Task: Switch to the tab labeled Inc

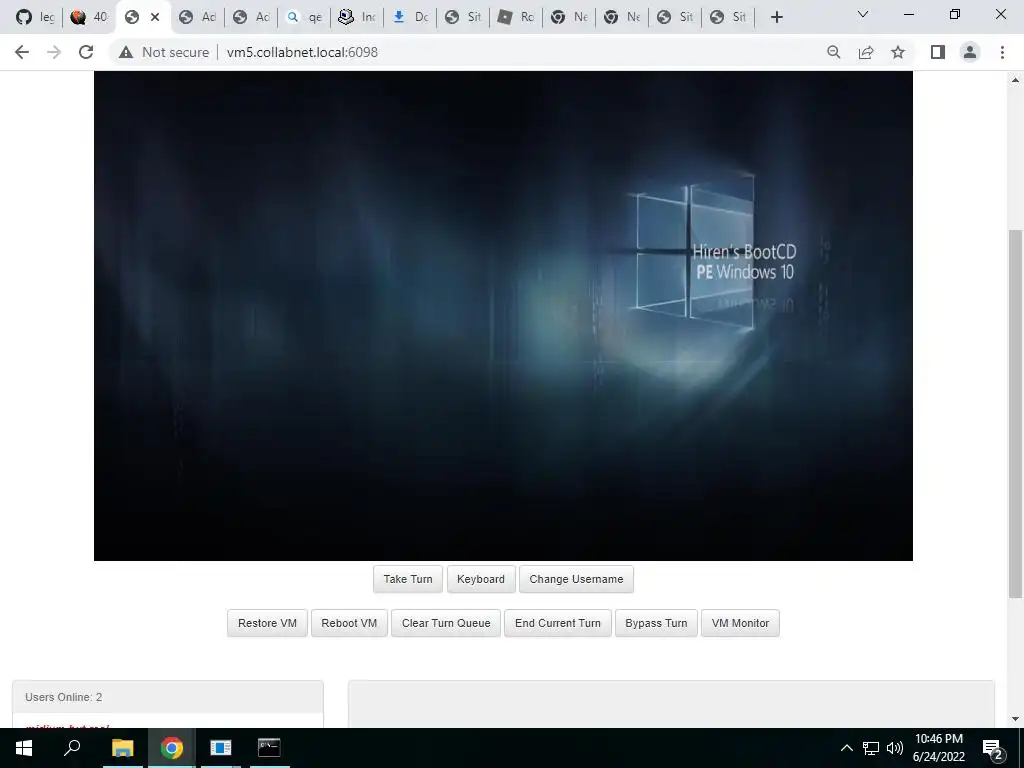Action: coord(357,17)
